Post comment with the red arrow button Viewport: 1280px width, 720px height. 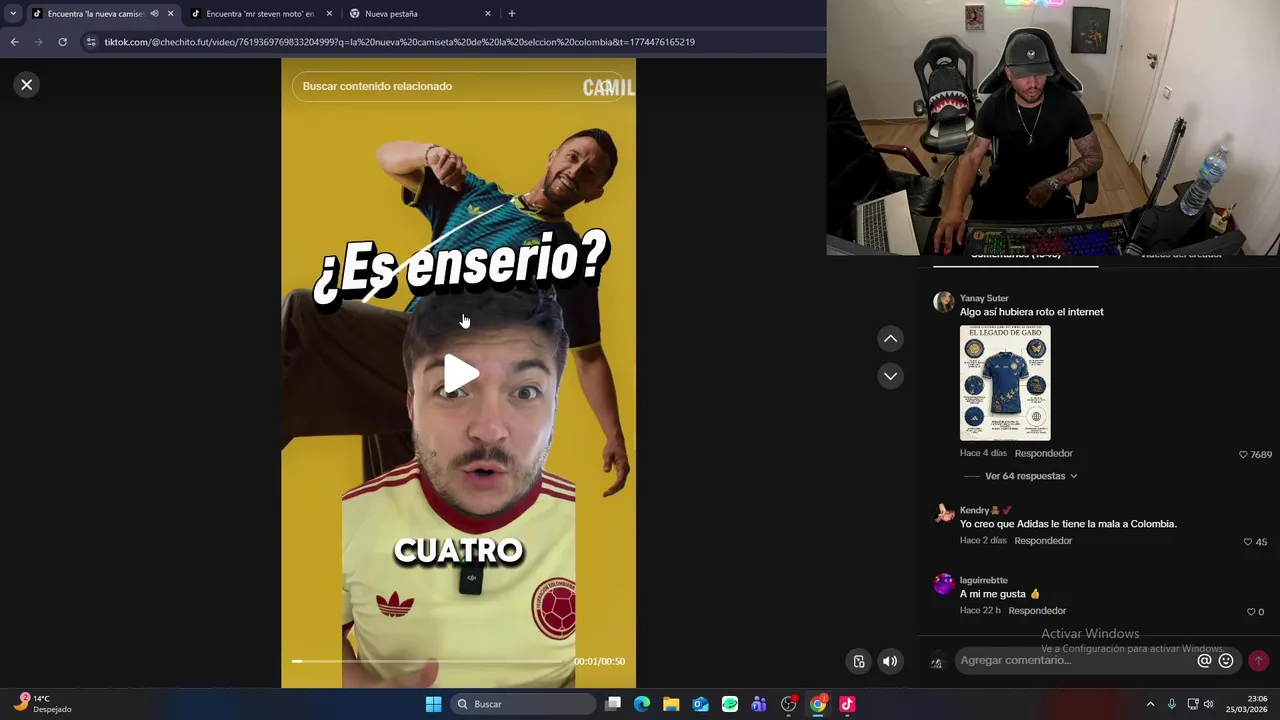point(1258,660)
